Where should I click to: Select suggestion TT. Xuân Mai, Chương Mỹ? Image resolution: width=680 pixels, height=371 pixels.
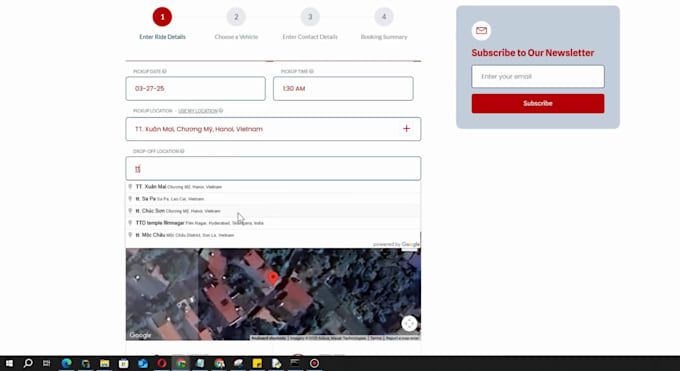[273, 187]
